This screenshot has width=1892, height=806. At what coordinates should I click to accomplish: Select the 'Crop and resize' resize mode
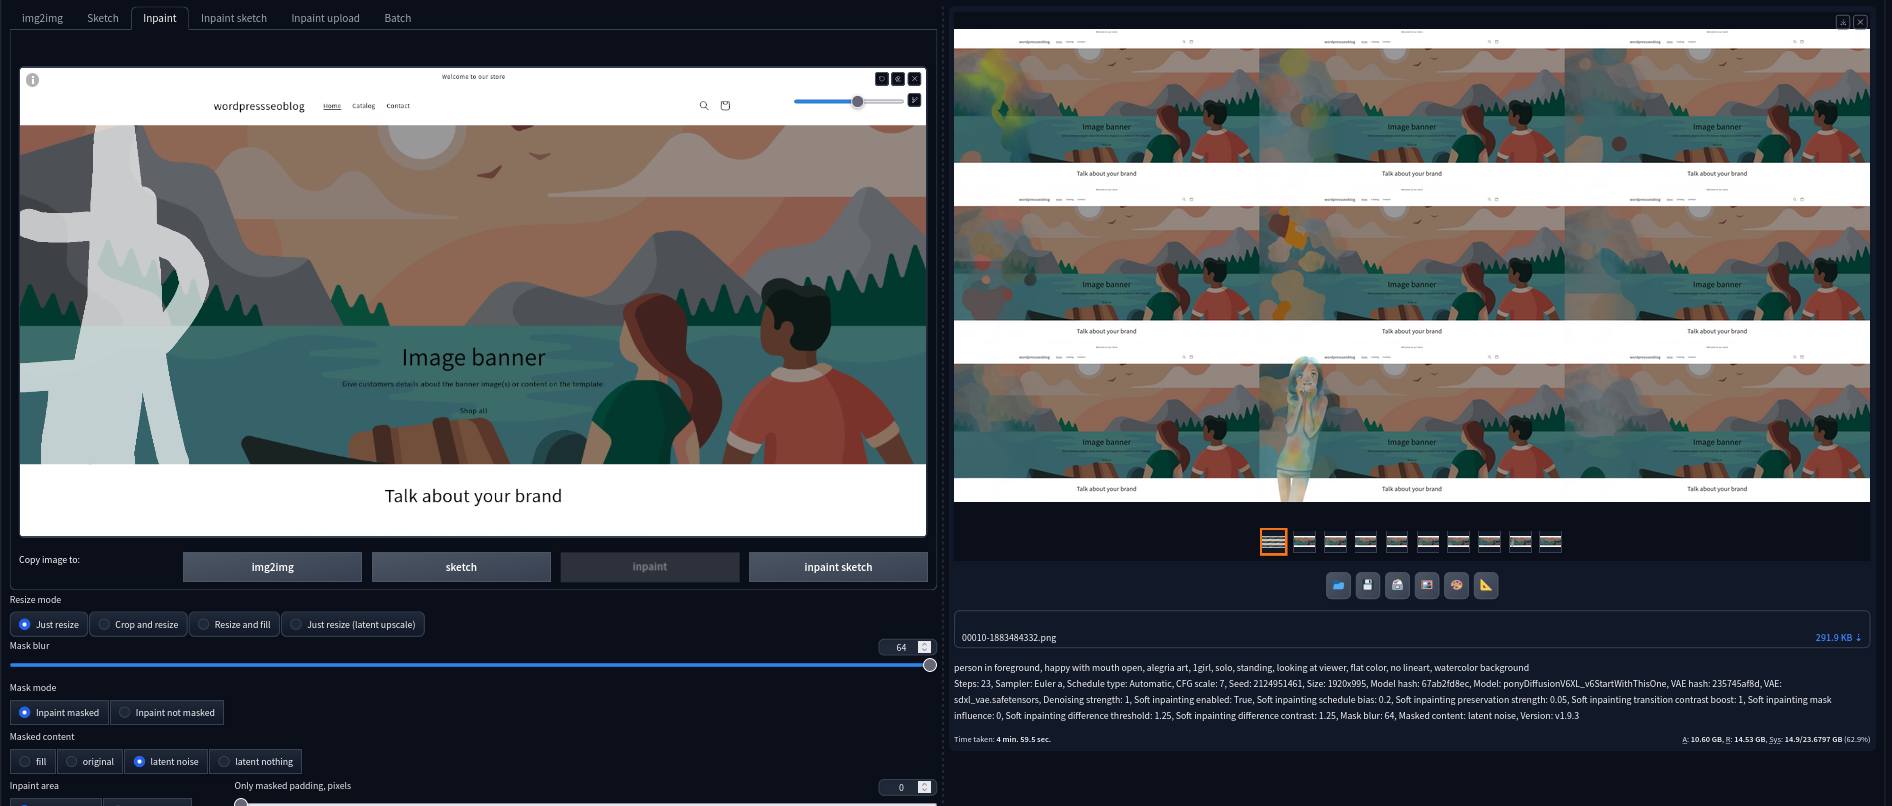point(138,625)
